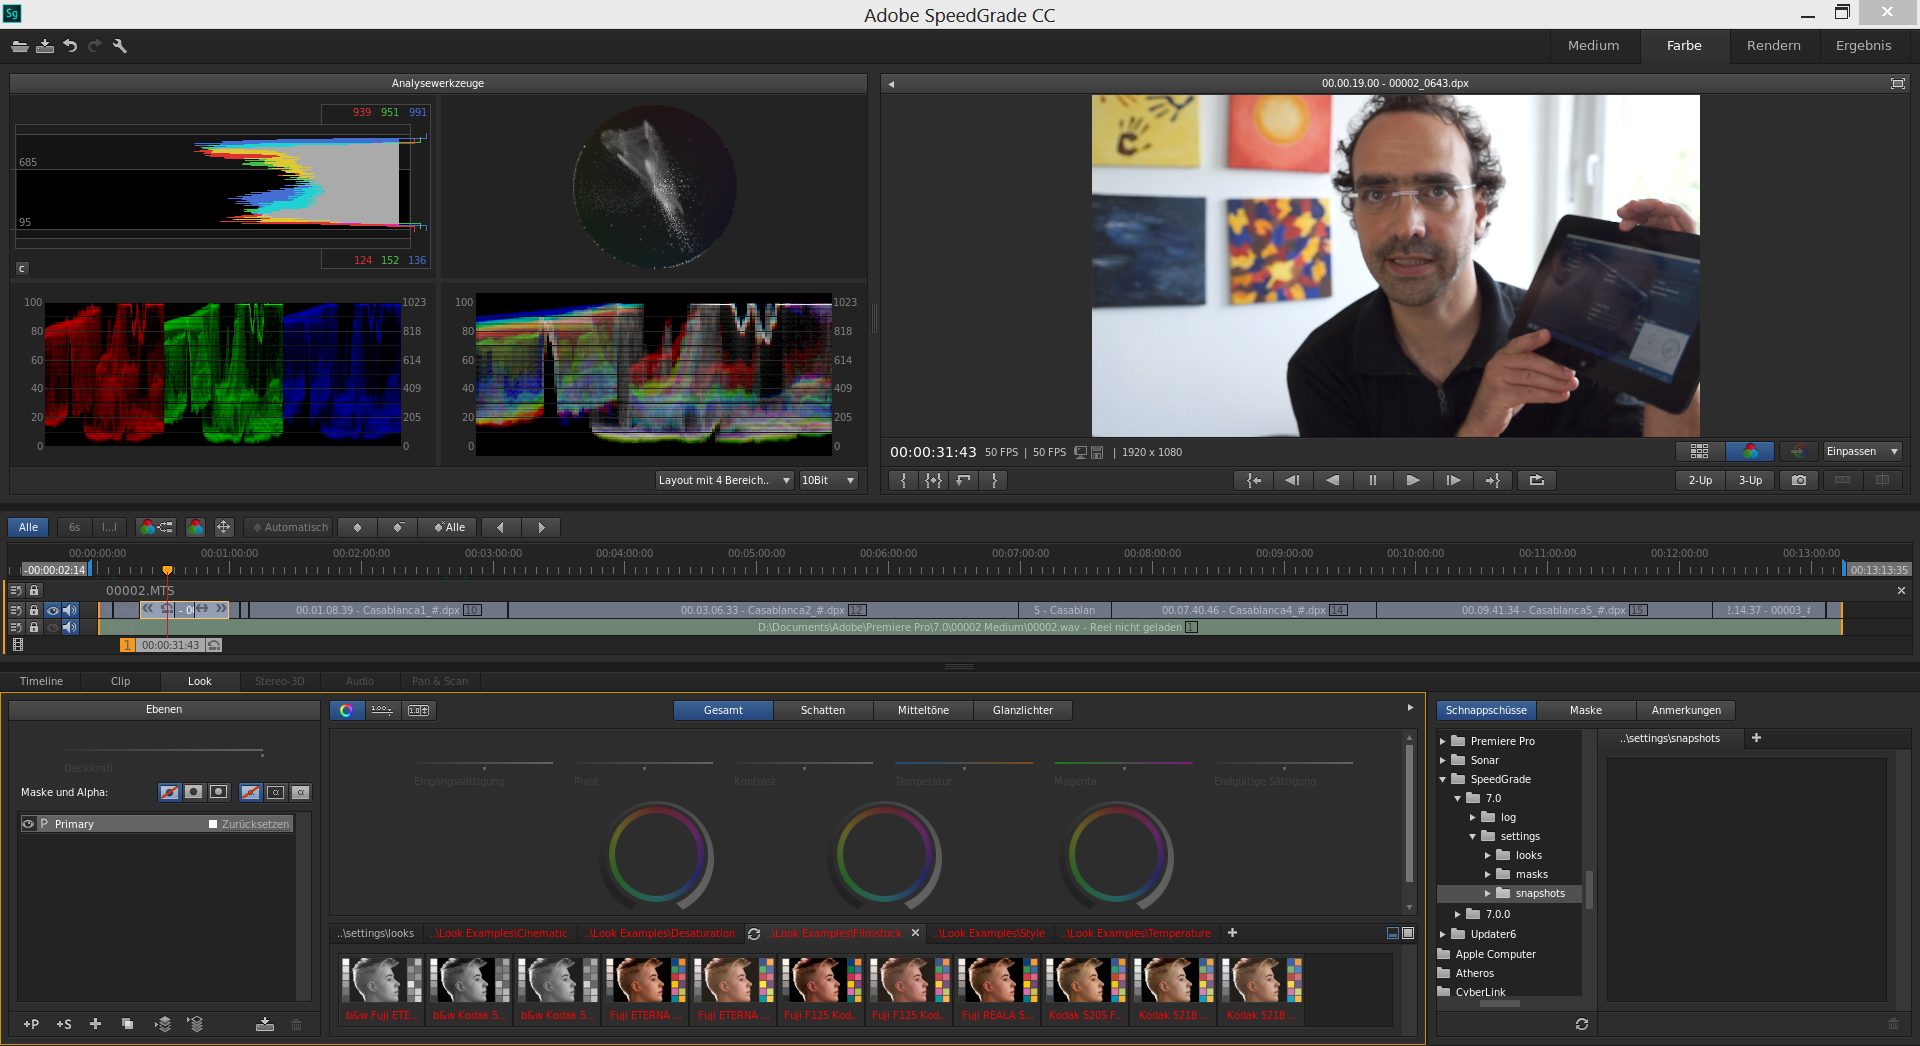Viewport: 1920px width, 1046px height.
Task: Go to the next keyframe
Action: point(541,527)
